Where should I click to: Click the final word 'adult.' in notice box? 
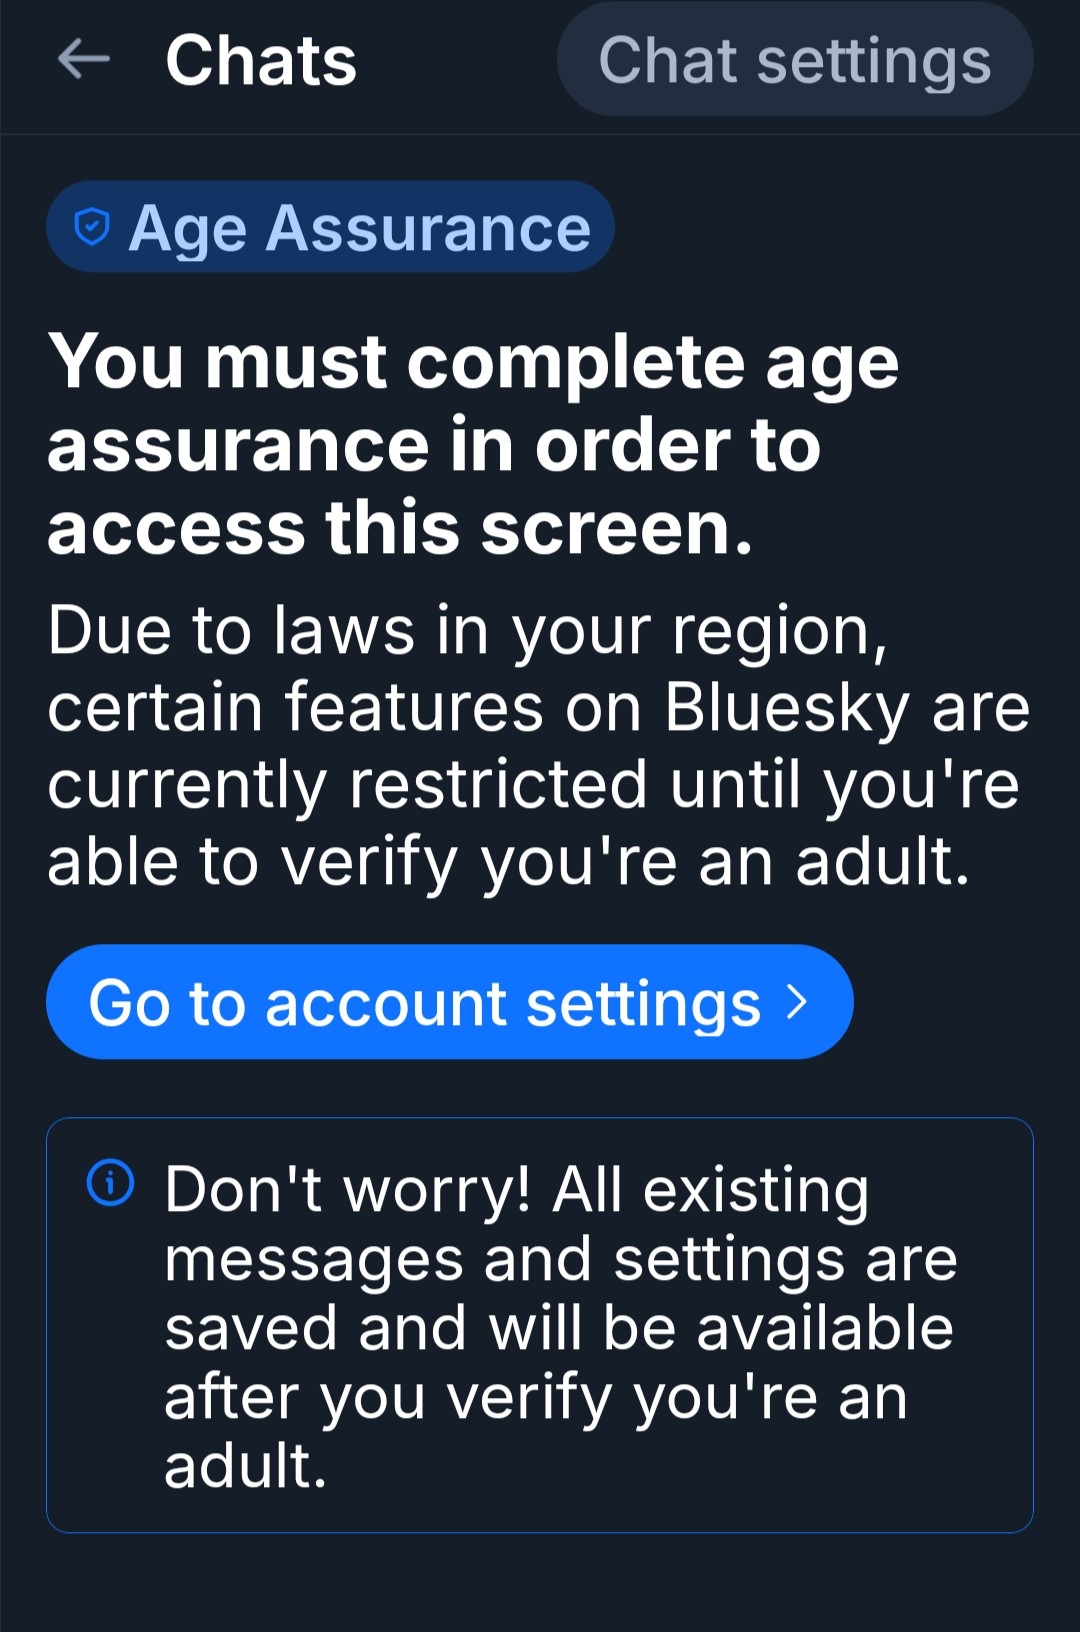tap(246, 1466)
